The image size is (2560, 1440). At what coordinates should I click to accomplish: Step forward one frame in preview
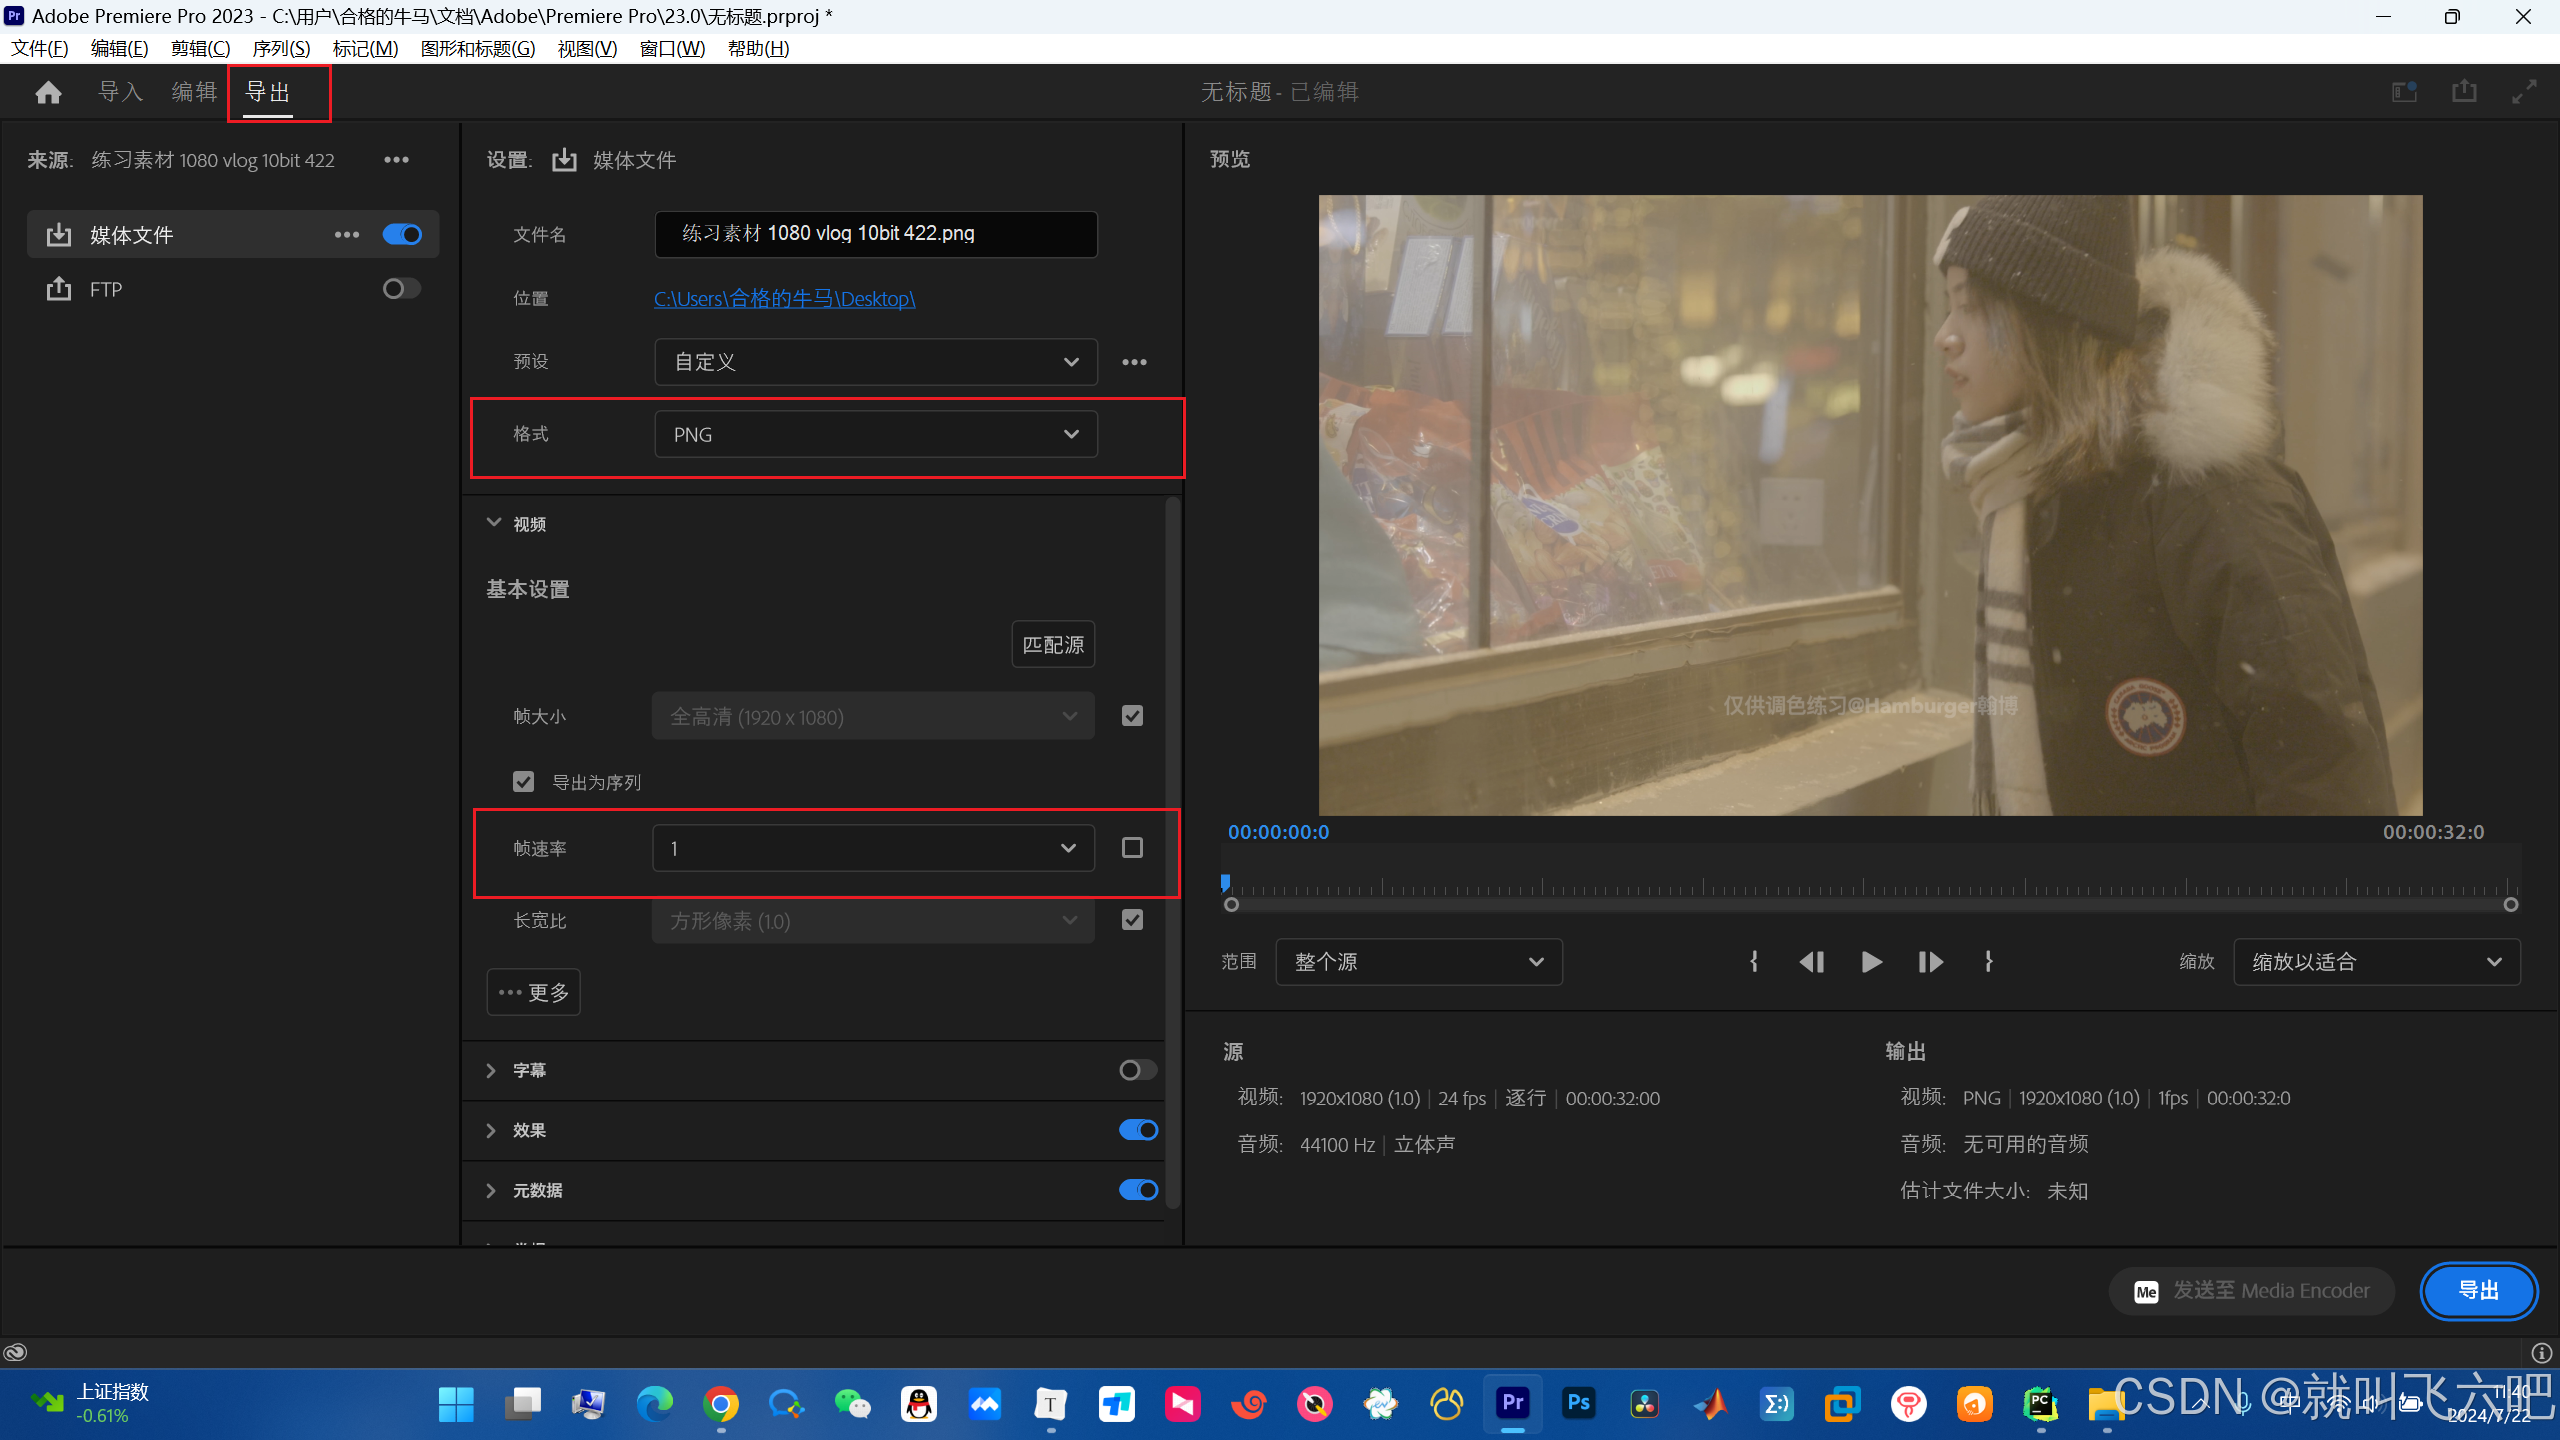click(1930, 962)
